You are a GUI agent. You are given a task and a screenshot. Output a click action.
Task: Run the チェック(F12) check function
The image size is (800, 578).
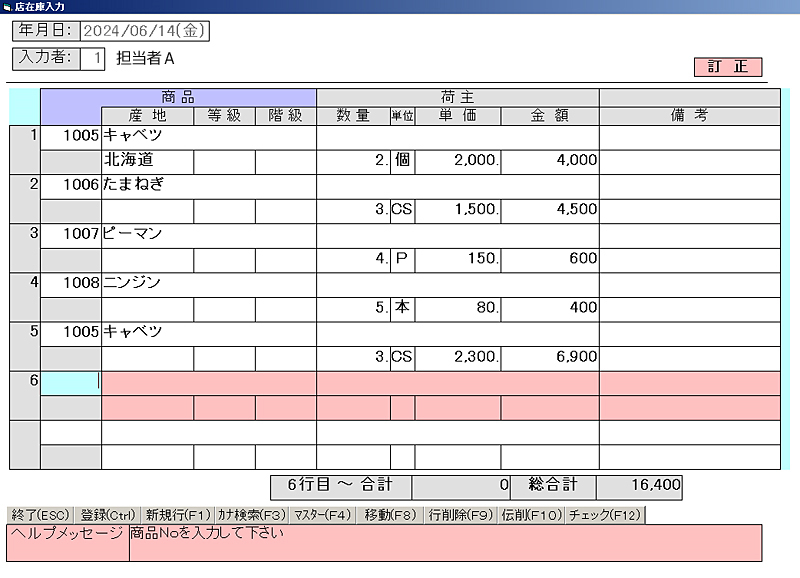point(604,515)
